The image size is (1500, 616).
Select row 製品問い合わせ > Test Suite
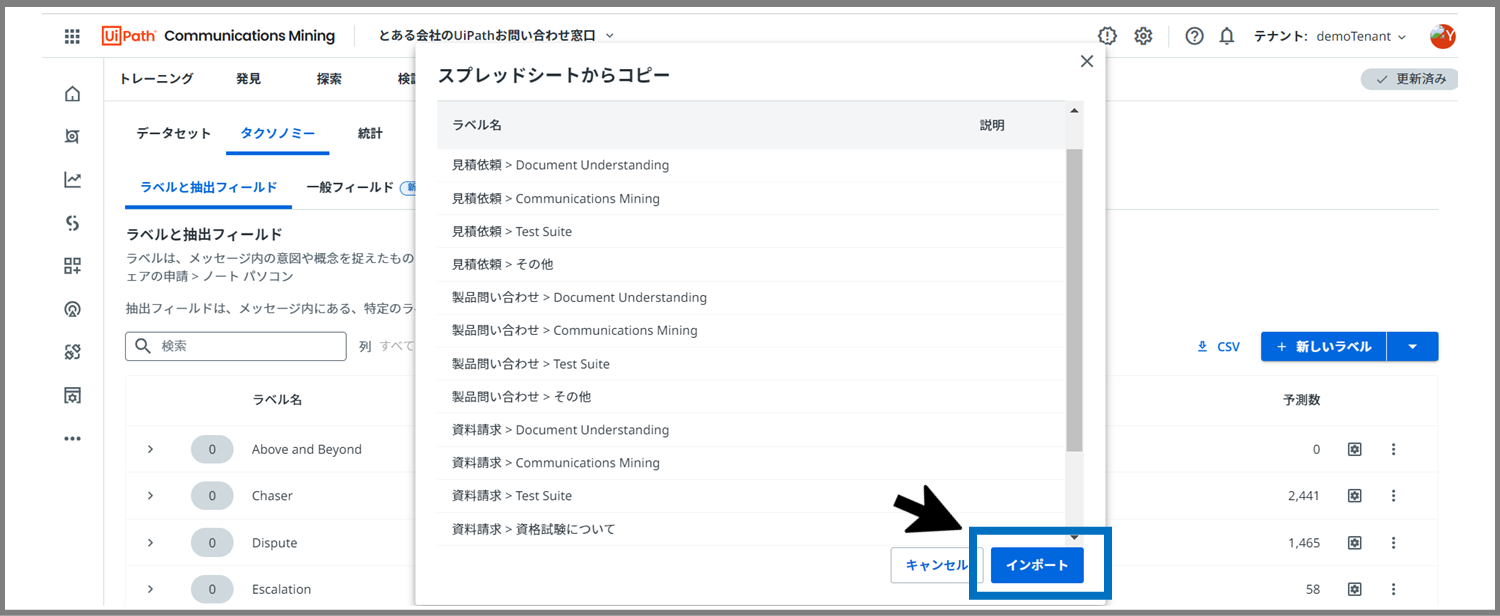(751, 363)
